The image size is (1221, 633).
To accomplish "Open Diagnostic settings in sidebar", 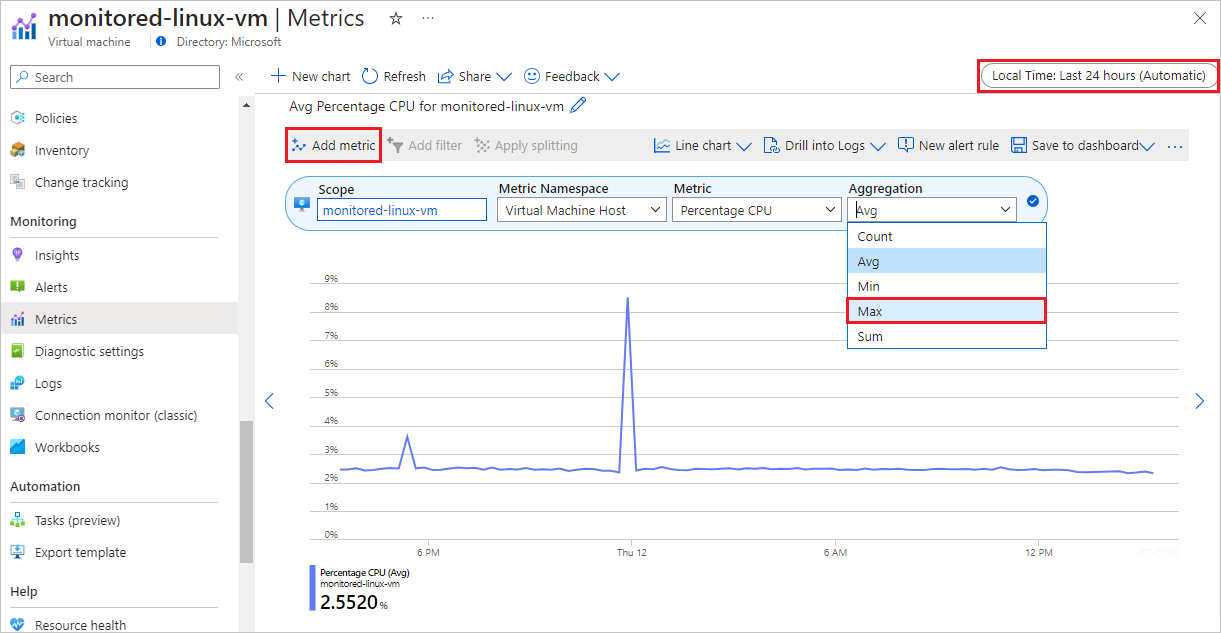I will coord(89,351).
